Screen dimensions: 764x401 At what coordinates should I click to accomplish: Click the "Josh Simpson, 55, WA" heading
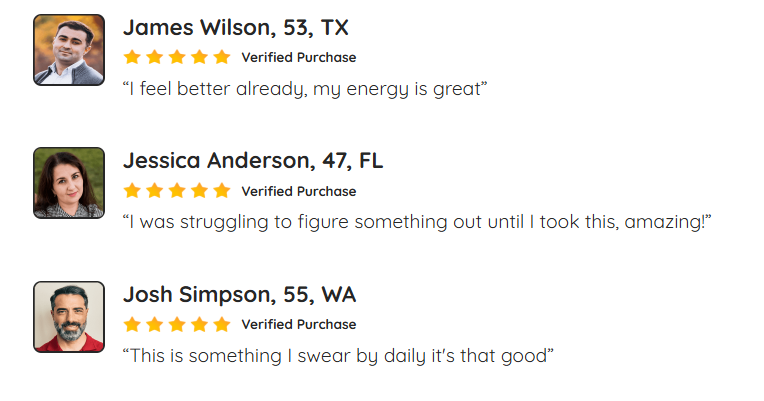[x=240, y=294]
